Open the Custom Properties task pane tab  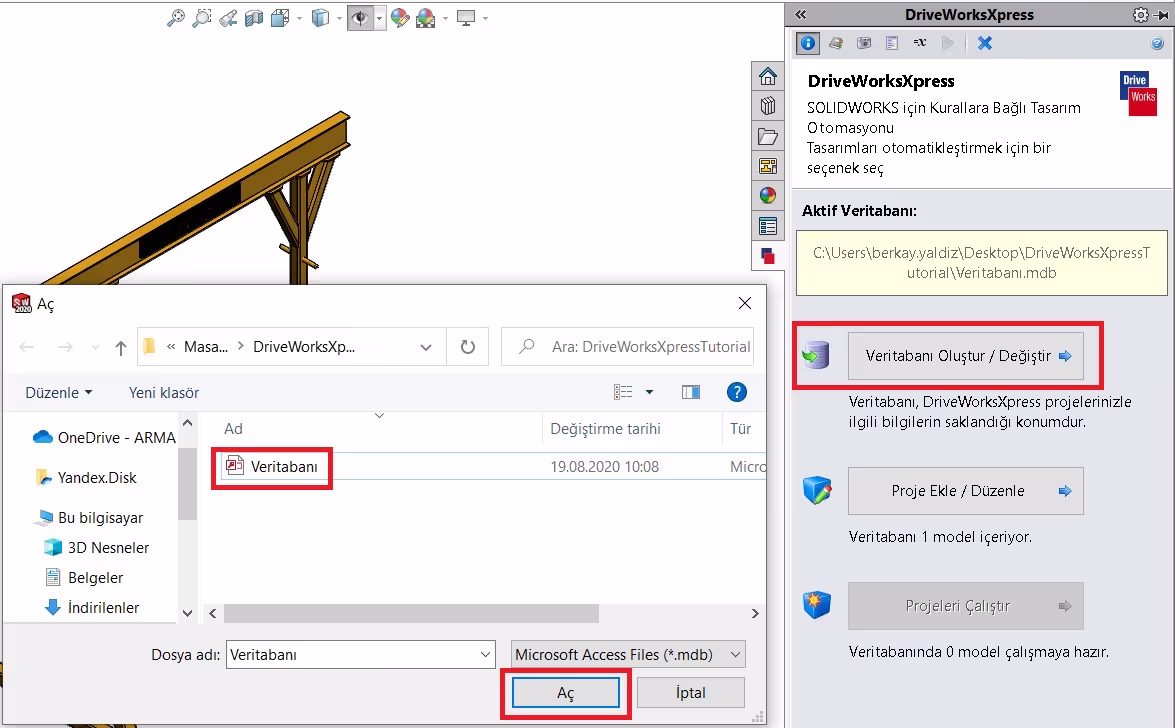click(x=767, y=226)
